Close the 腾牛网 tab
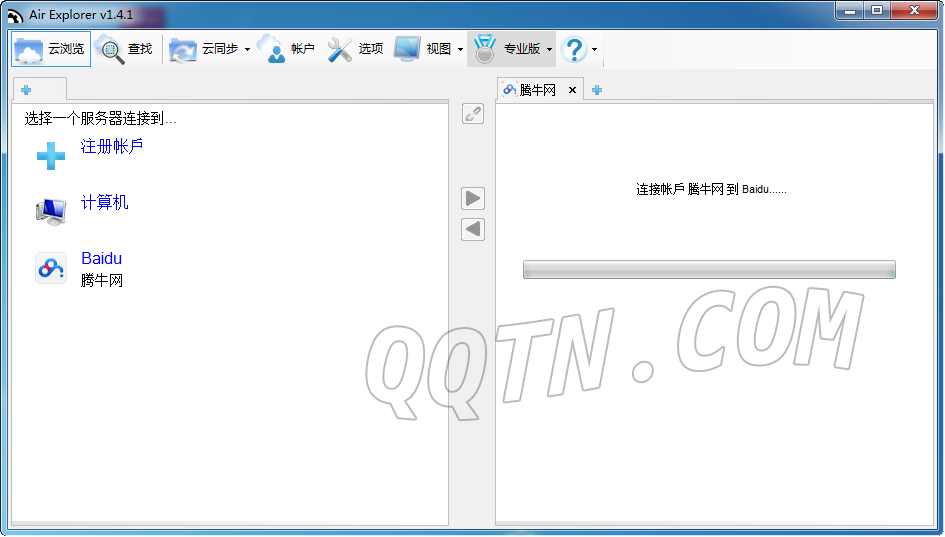Image resolution: width=945 pixels, height=537 pixels. (572, 90)
